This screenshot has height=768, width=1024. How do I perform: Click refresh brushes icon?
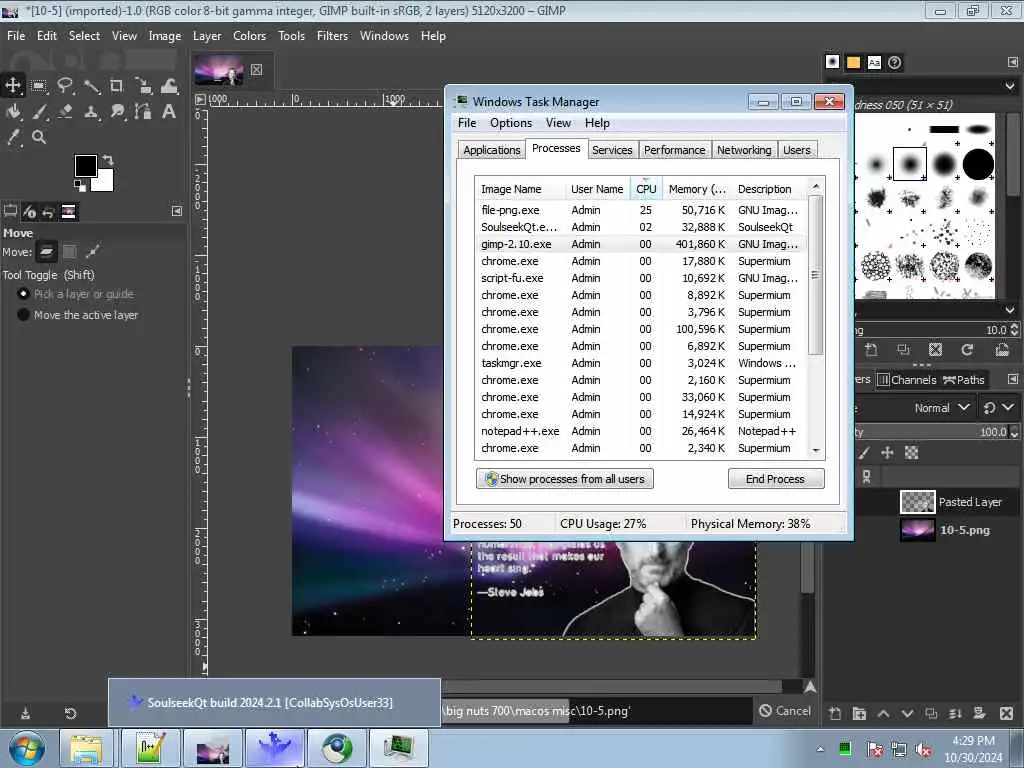(x=967, y=350)
